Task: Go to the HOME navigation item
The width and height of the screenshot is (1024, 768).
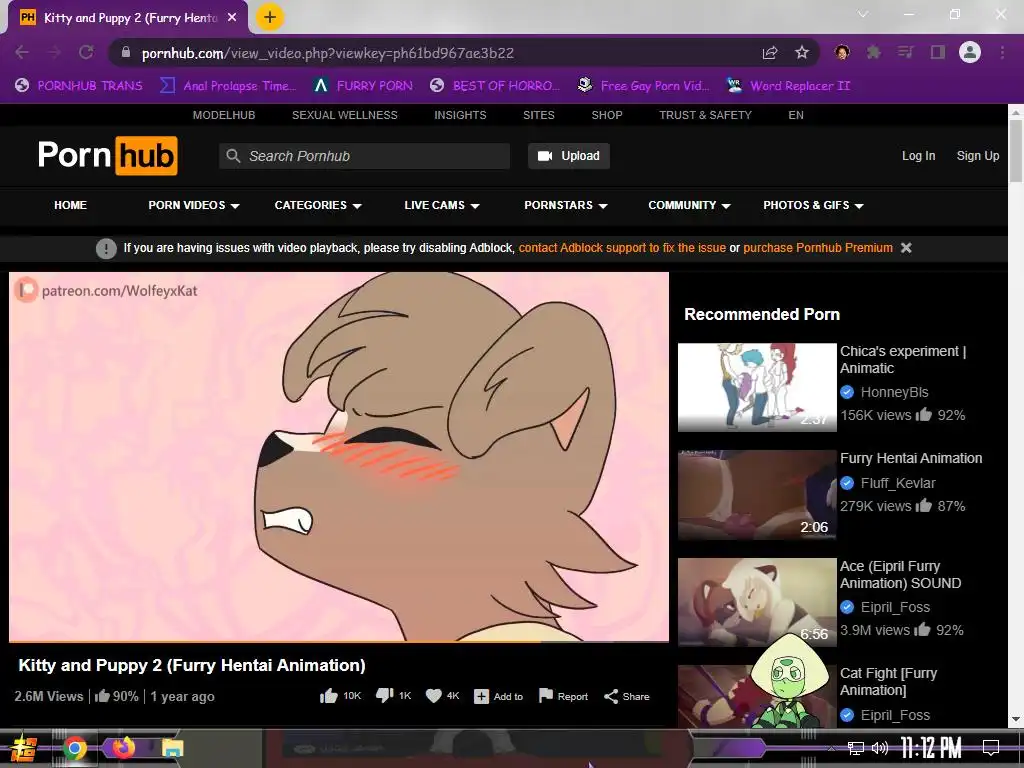Action: [x=71, y=205]
